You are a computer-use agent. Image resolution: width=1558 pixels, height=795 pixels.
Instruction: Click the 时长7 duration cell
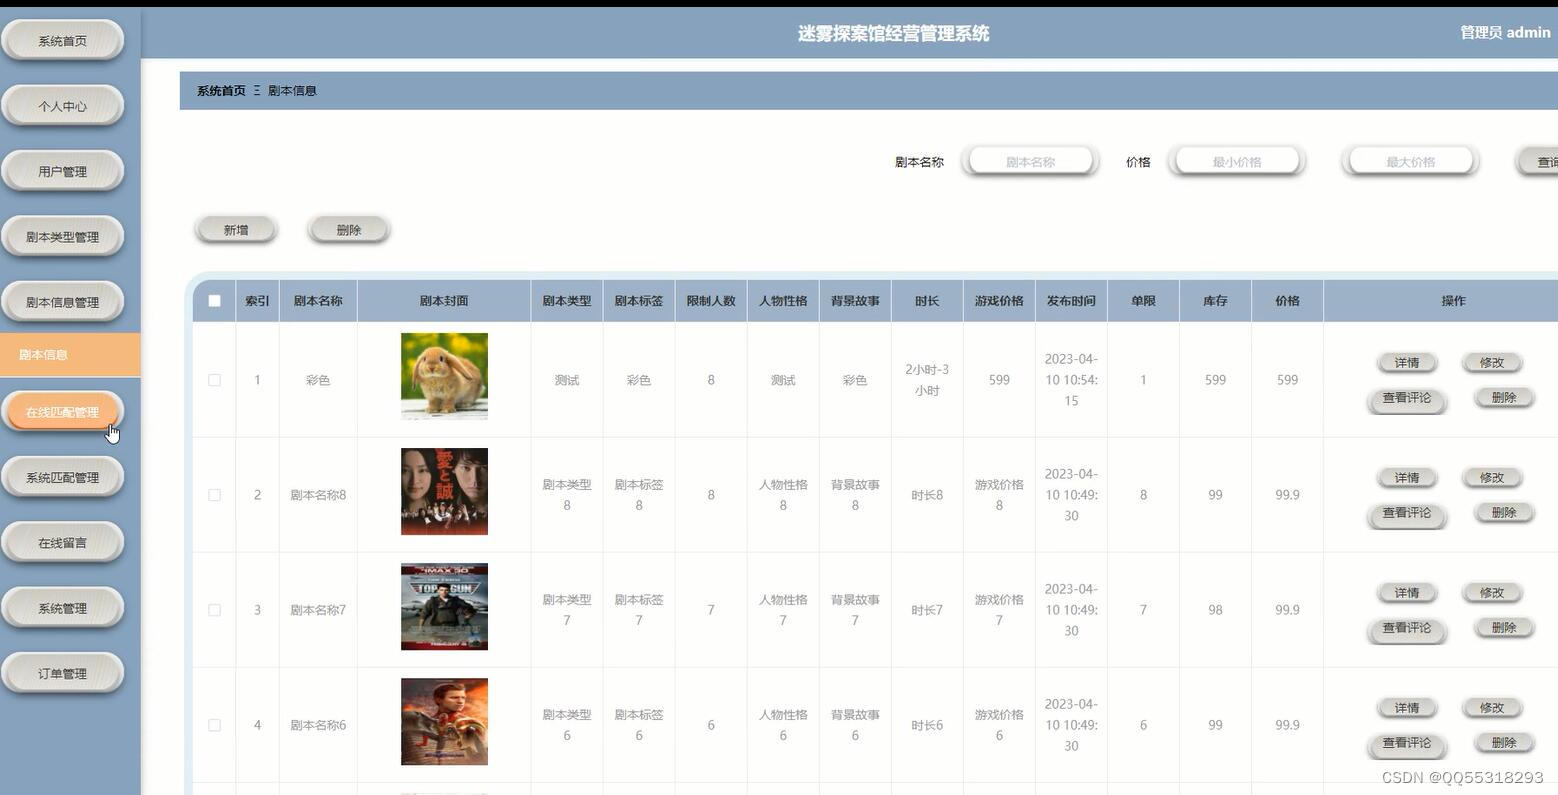(x=927, y=610)
